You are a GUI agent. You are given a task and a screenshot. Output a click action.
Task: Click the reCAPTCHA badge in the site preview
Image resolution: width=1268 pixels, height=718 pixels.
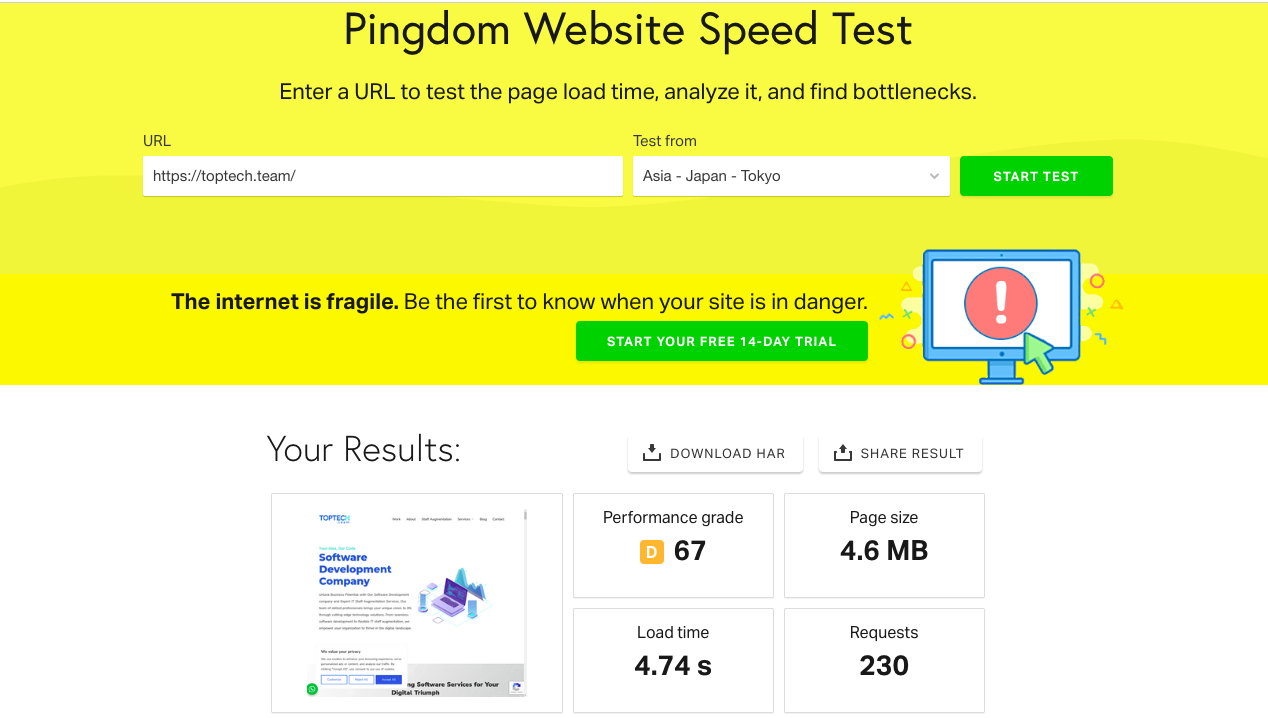[x=517, y=688]
